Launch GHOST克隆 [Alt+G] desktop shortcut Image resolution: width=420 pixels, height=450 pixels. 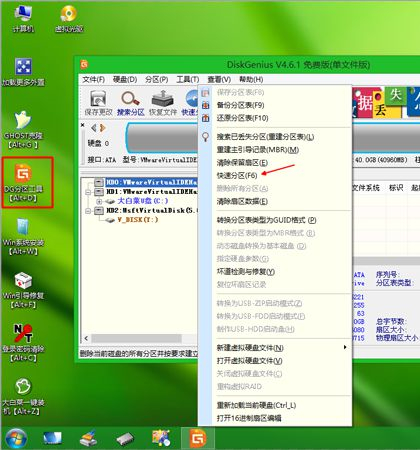tap(23, 130)
